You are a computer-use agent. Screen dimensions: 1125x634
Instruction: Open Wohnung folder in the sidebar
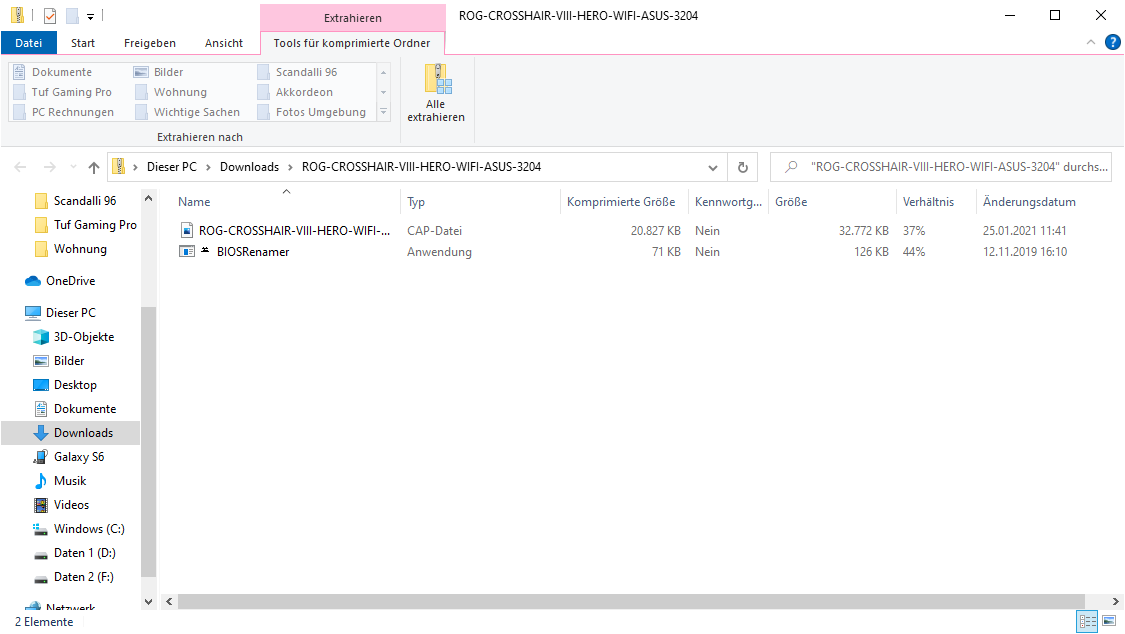pyautogui.click(x=70, y=249)
